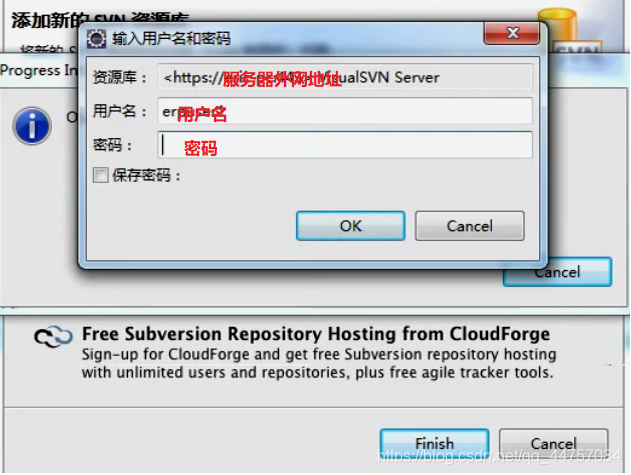Click the 用户名 username input field

[345, 111]
